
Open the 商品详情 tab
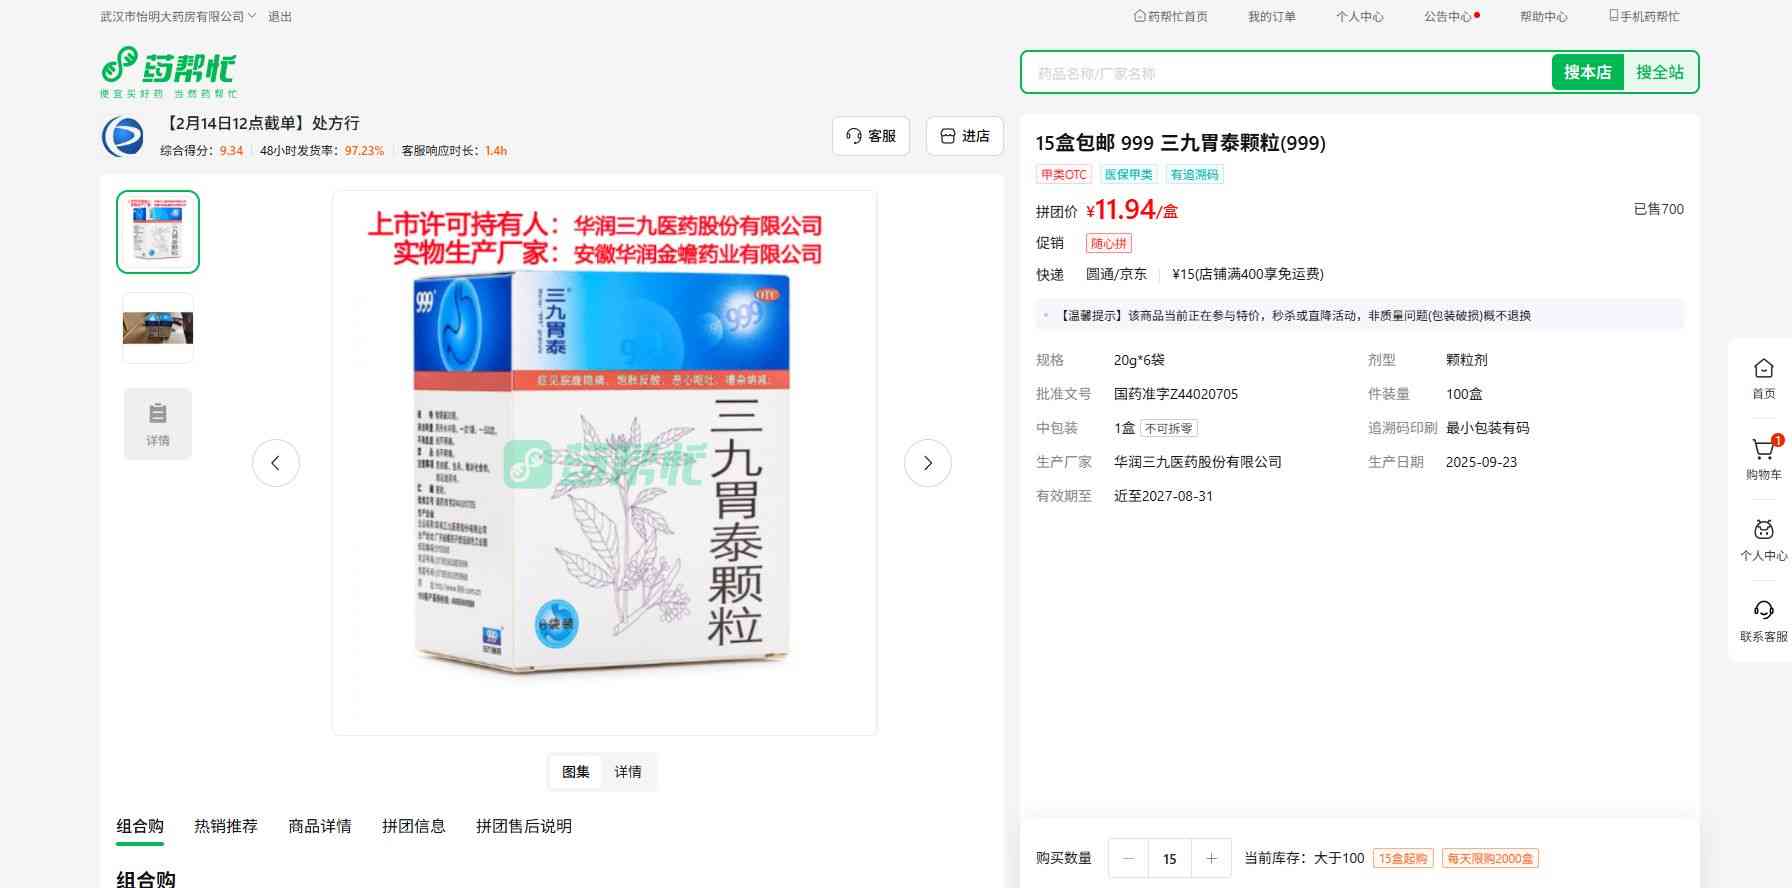click(x=320, y=826)
